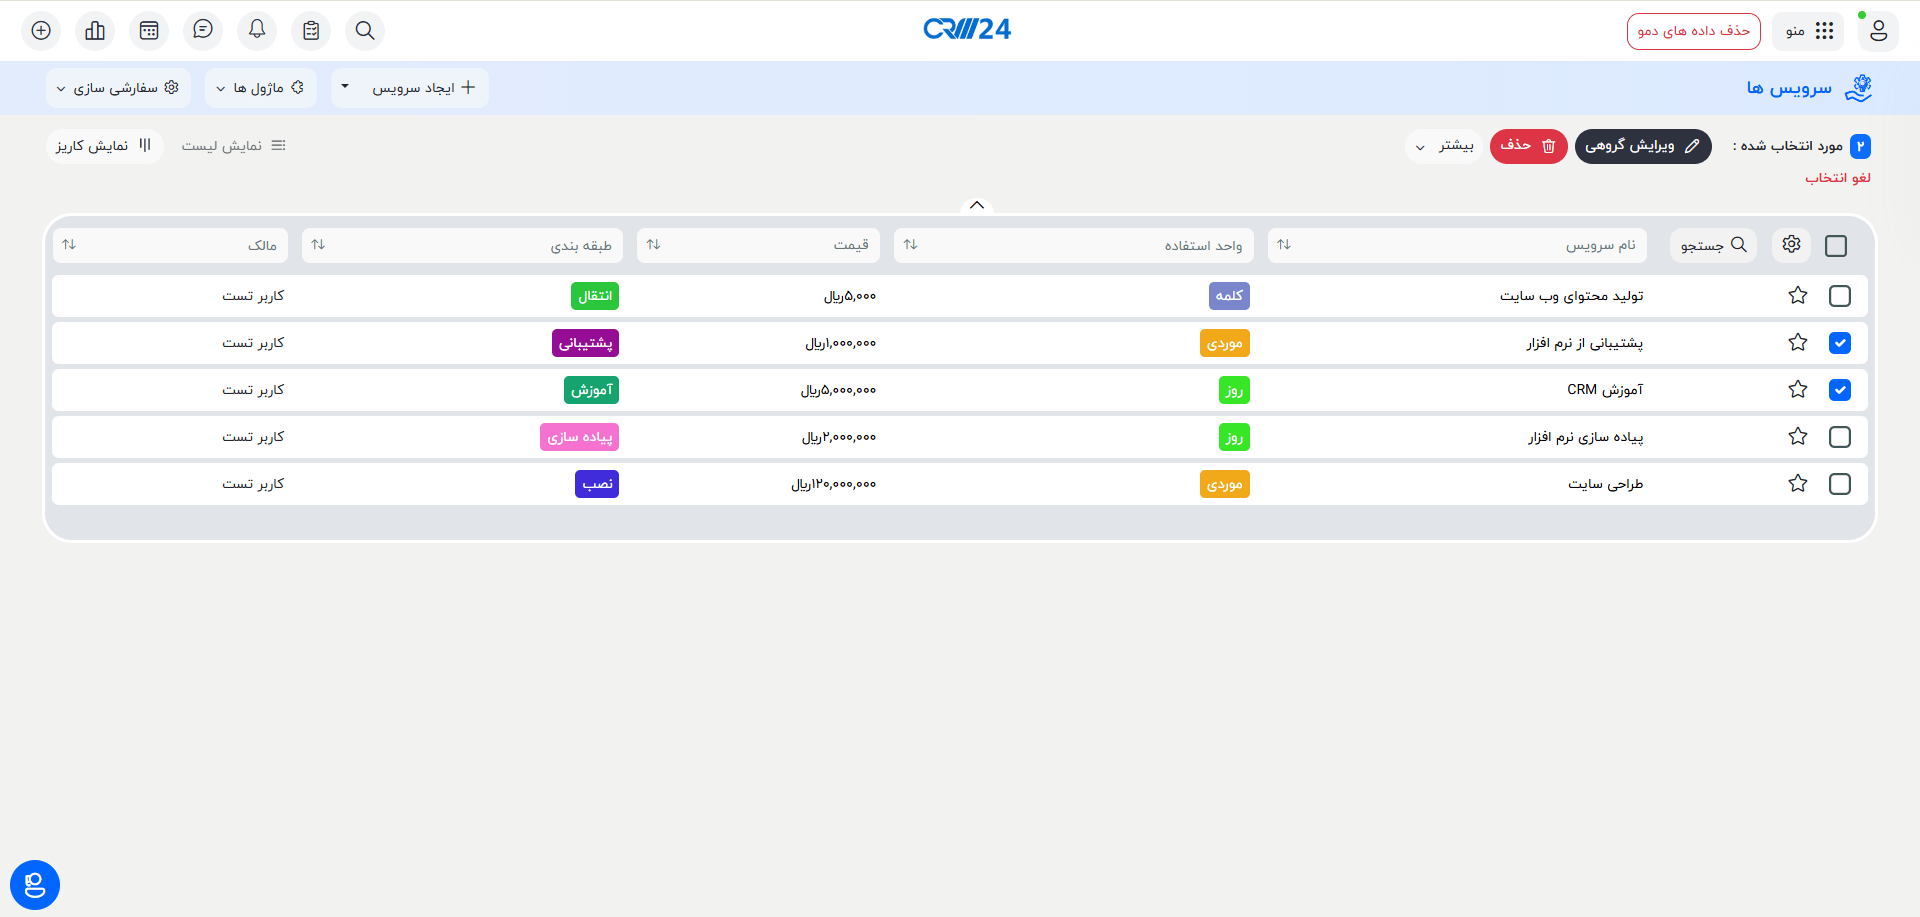This screenshot has width=1920, height=917.
Task: Uncheck the آموزش CRM row checkbox
Action: coord(1839,390)
